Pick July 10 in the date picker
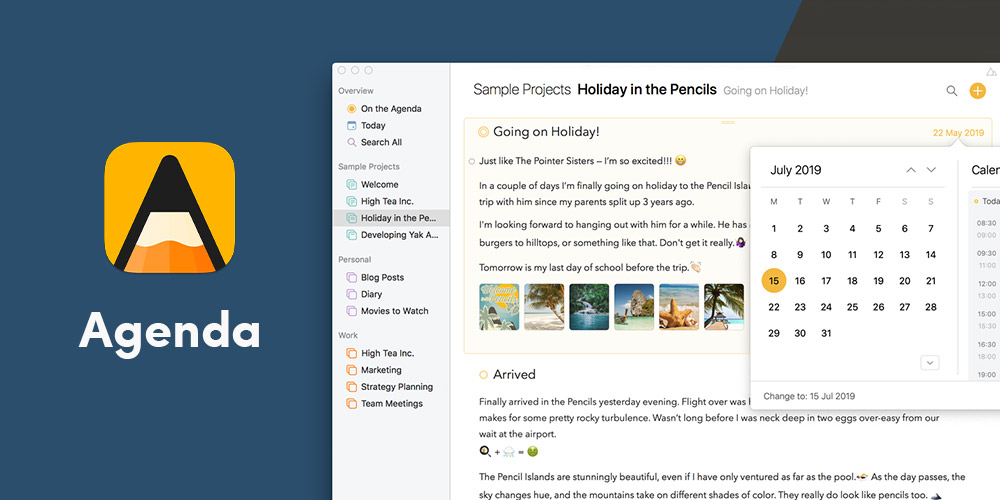 point(826,254)
